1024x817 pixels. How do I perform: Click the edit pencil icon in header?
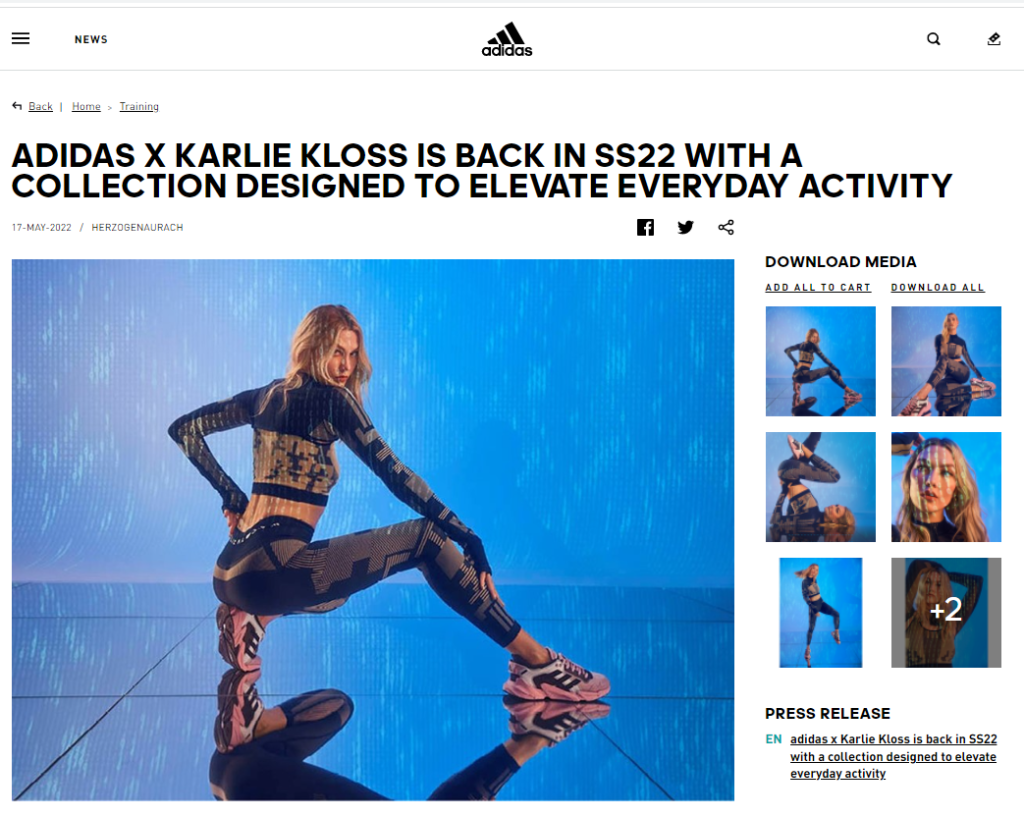pos(994,39)
